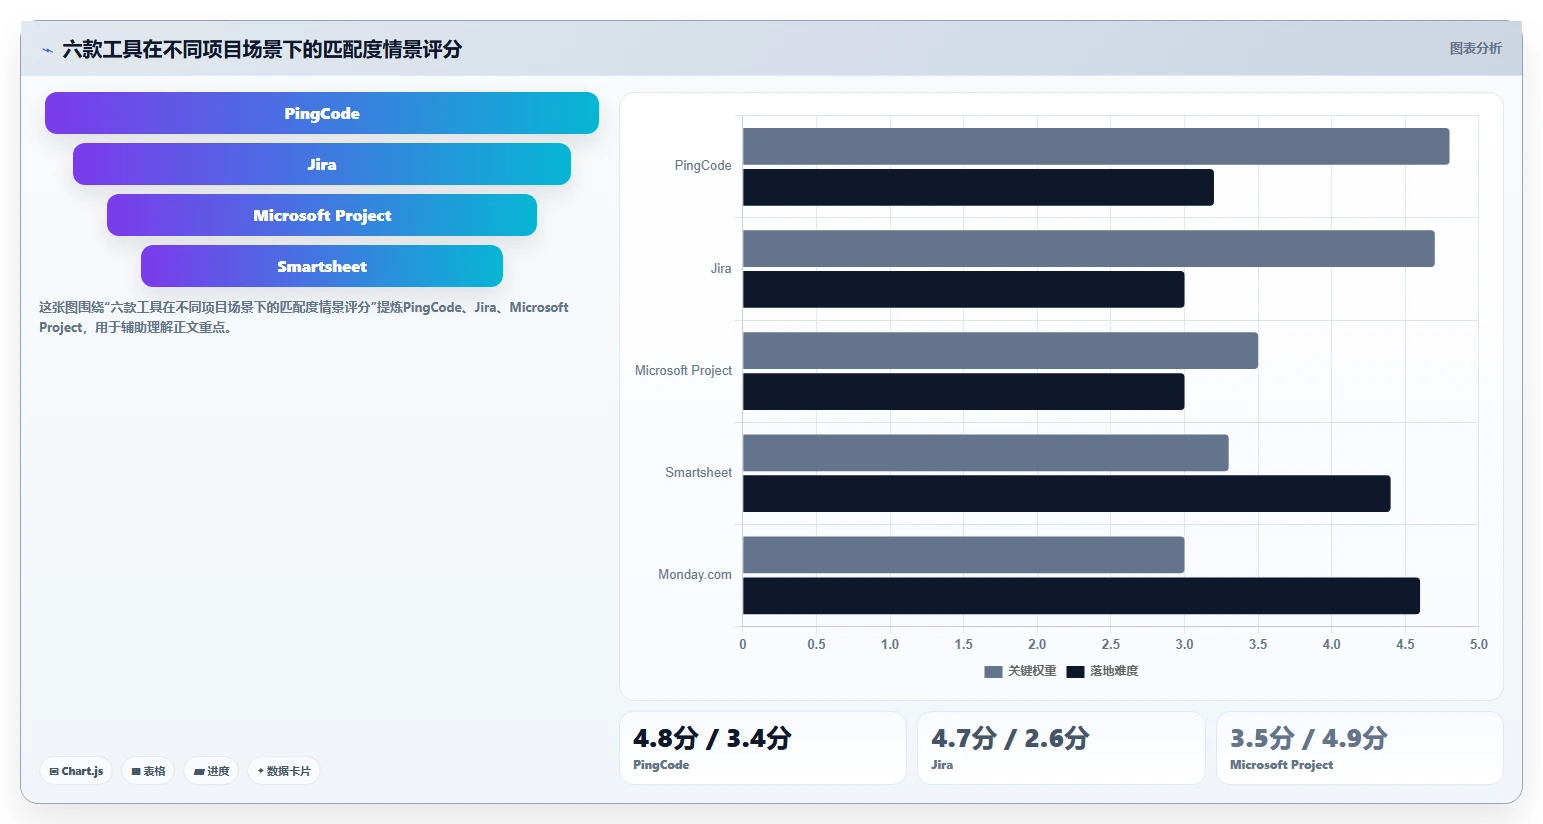Click the 图表分析 label in the header
The image size is (1543, 824).
[1475, 48]
